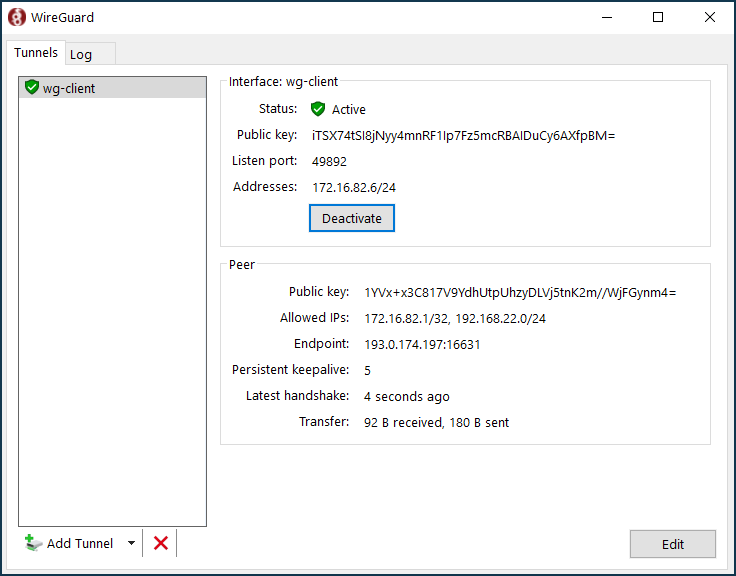Click the red X remove tunnel icon

pos(160,543)
